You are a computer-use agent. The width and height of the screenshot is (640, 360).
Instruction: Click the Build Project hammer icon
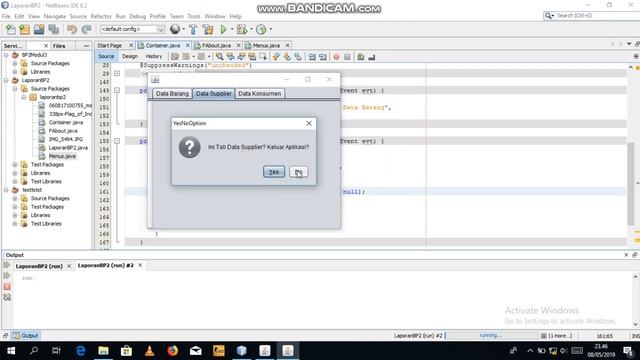coord(193,29)
